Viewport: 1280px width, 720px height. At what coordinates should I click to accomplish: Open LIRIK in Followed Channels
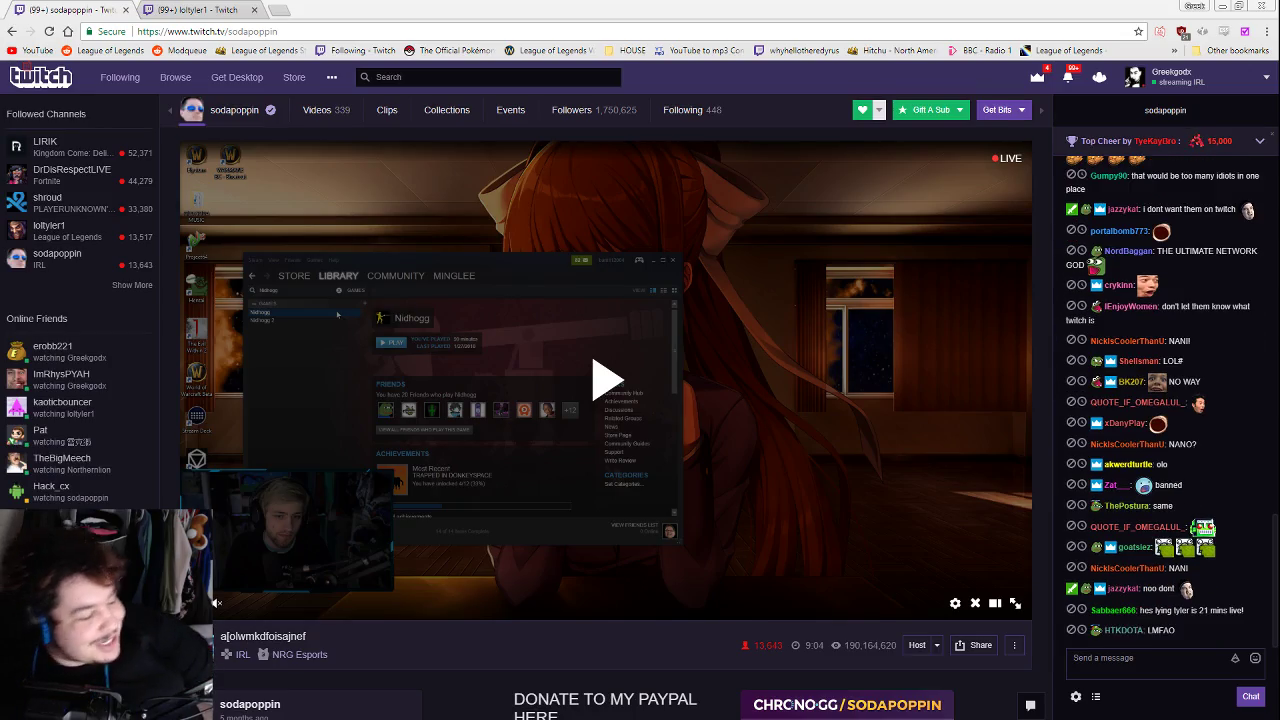(80, 148)
